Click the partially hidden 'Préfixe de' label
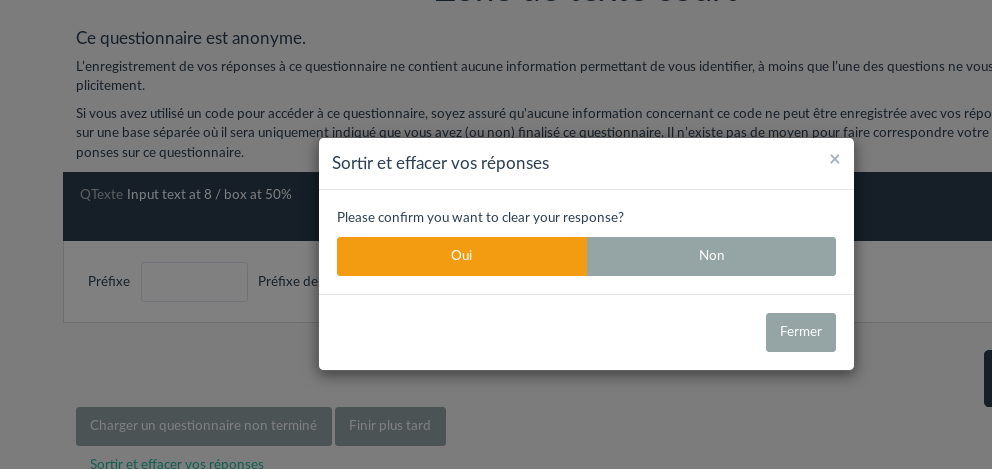Image resolution: width=992 pixels, height=469 pixels. click(288, 282)
